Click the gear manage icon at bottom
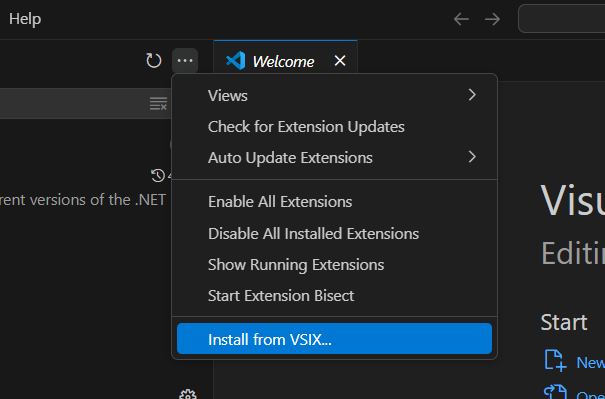605x399 pixels. [x=188, y=394]
